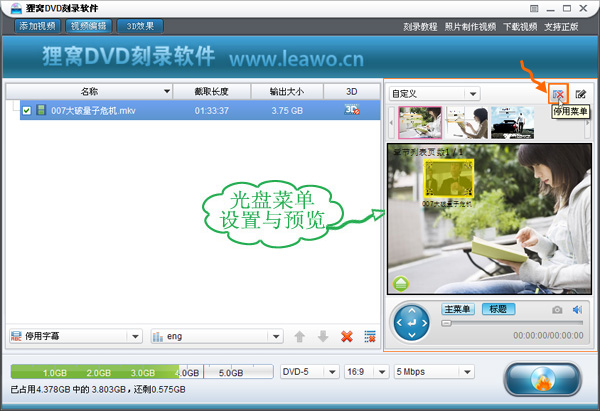Delete the selected video with red X
This screenshot has width=600, height=411.
(x=347, y=336)
